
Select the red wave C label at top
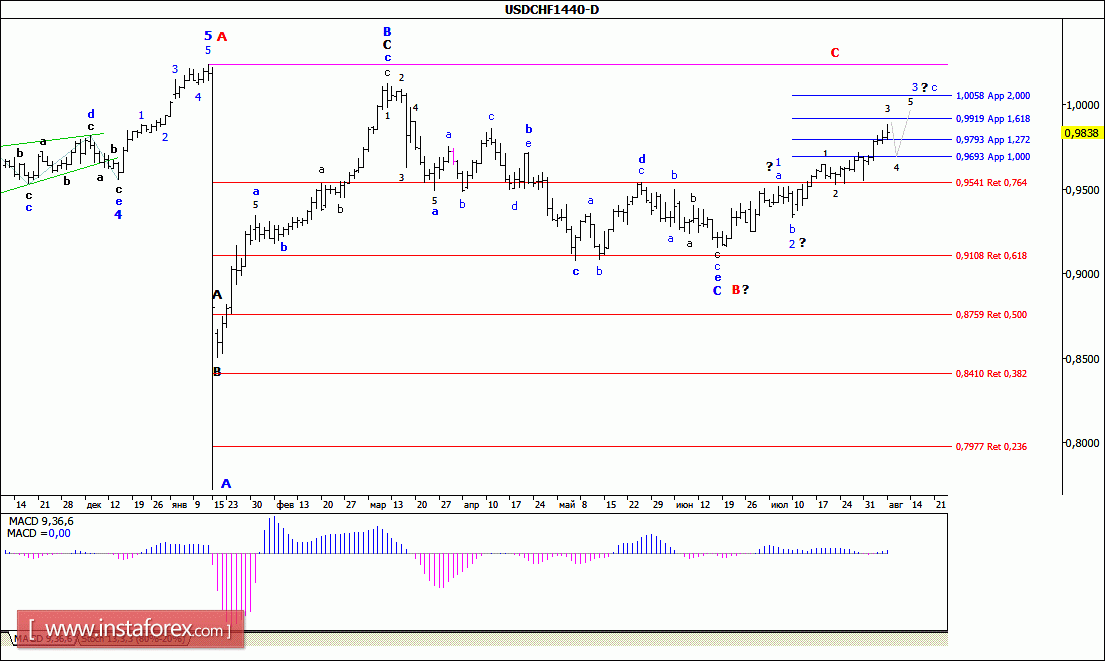(835, 53)
